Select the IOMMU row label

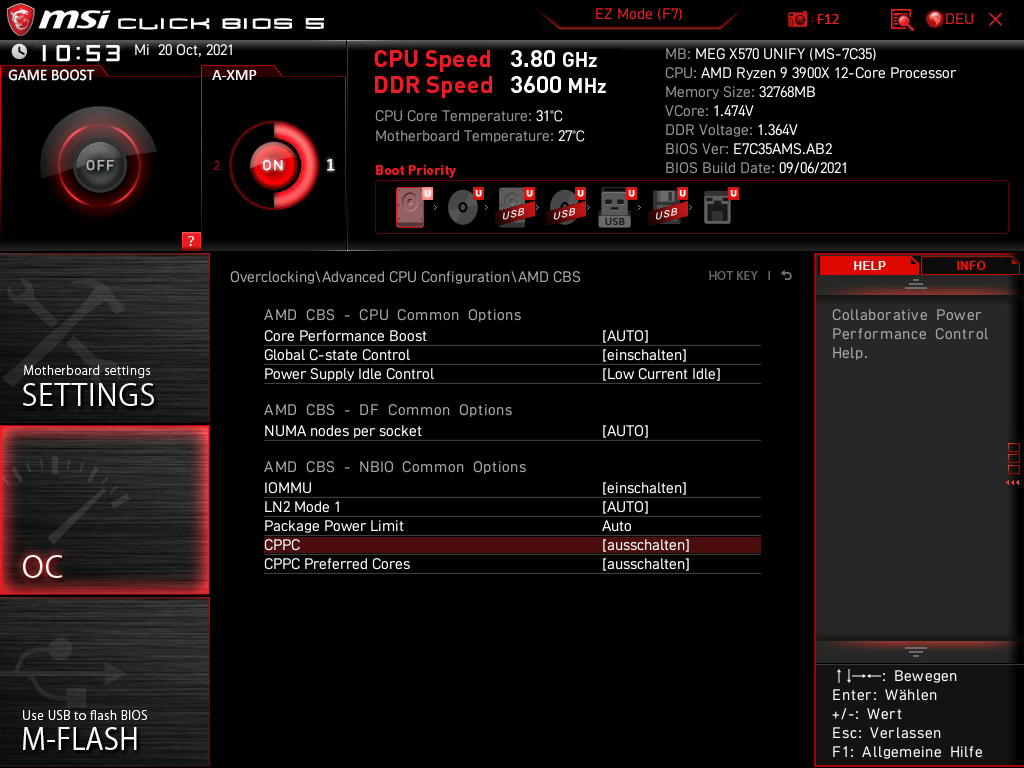point(288,488)
